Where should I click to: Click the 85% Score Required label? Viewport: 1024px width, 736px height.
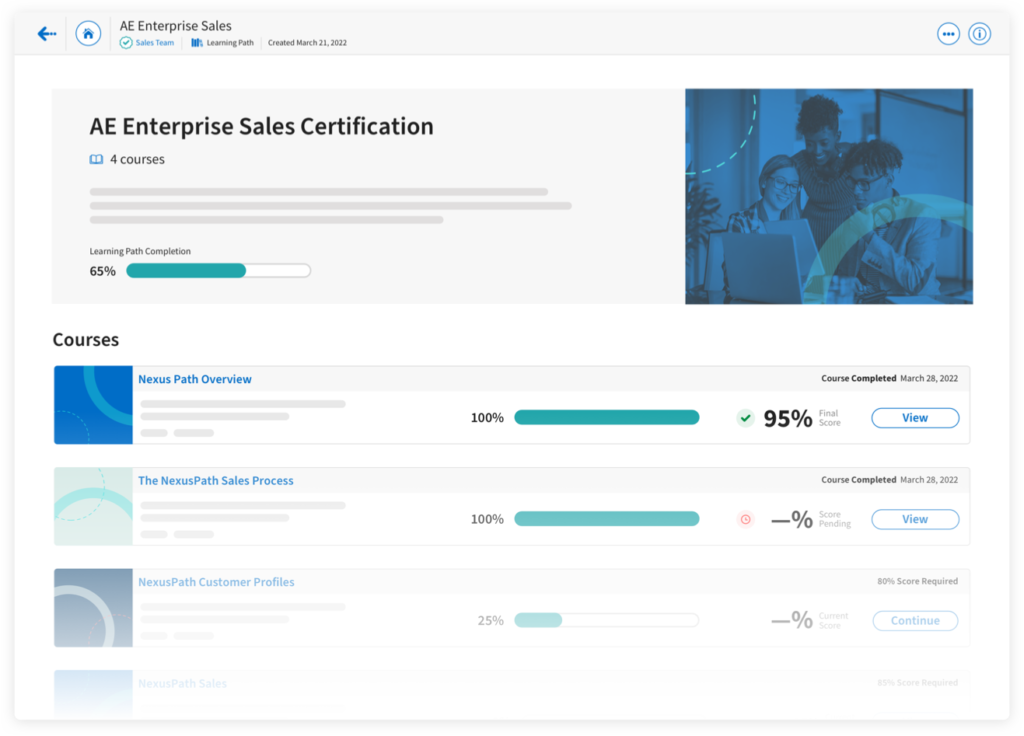click(x=918, y=683)
